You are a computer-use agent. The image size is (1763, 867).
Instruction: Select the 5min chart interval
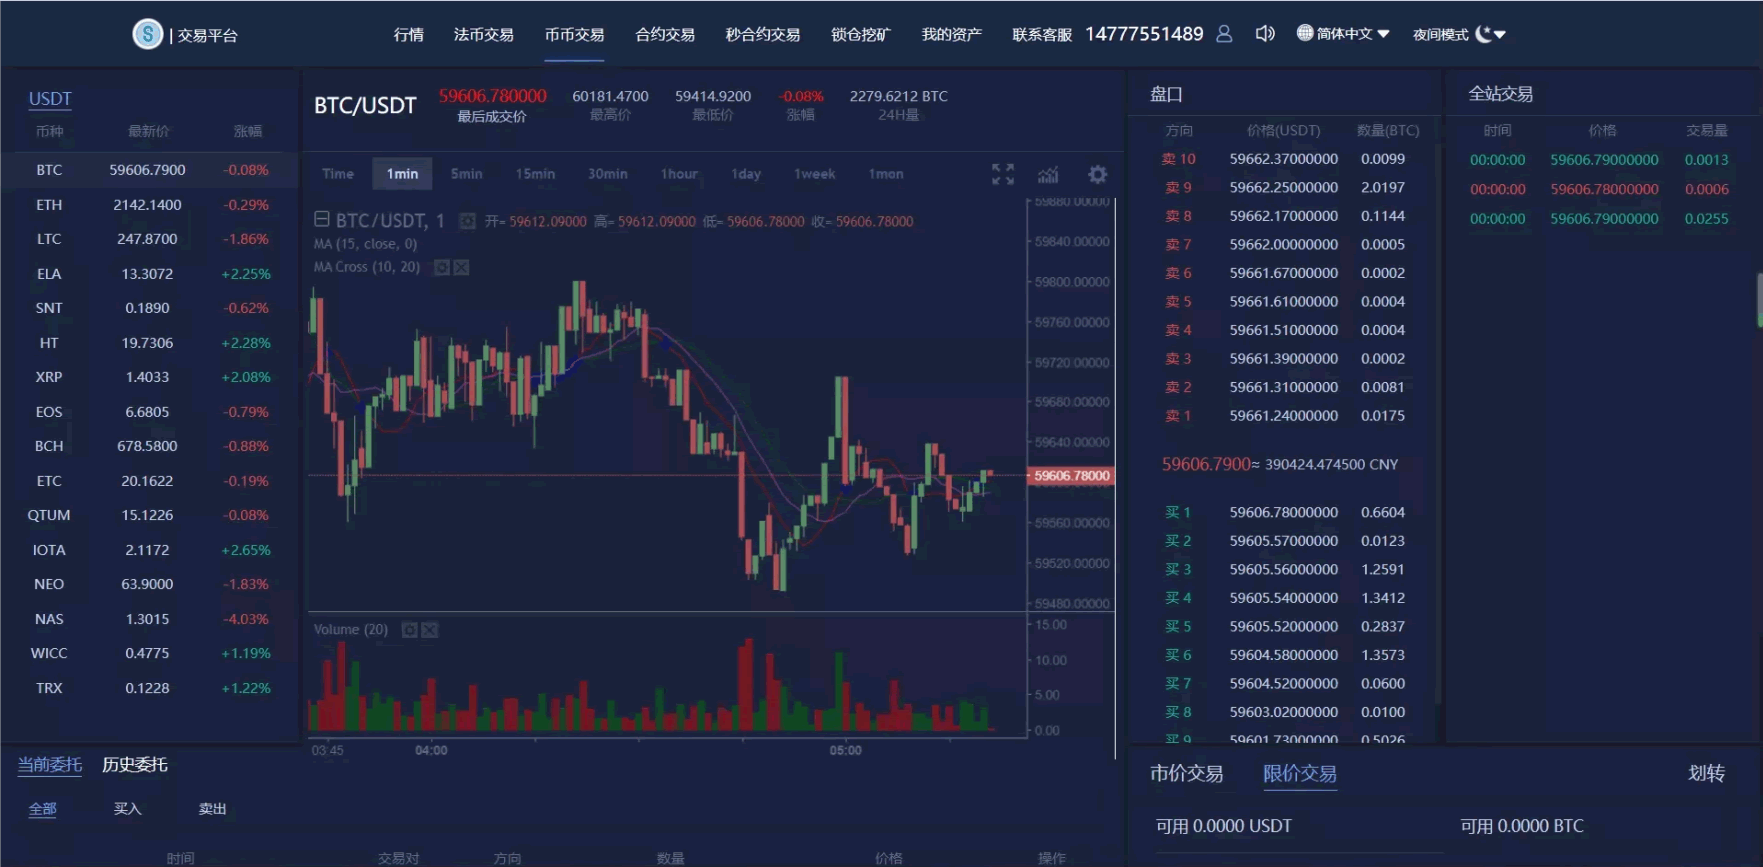[x=466, y=174]
